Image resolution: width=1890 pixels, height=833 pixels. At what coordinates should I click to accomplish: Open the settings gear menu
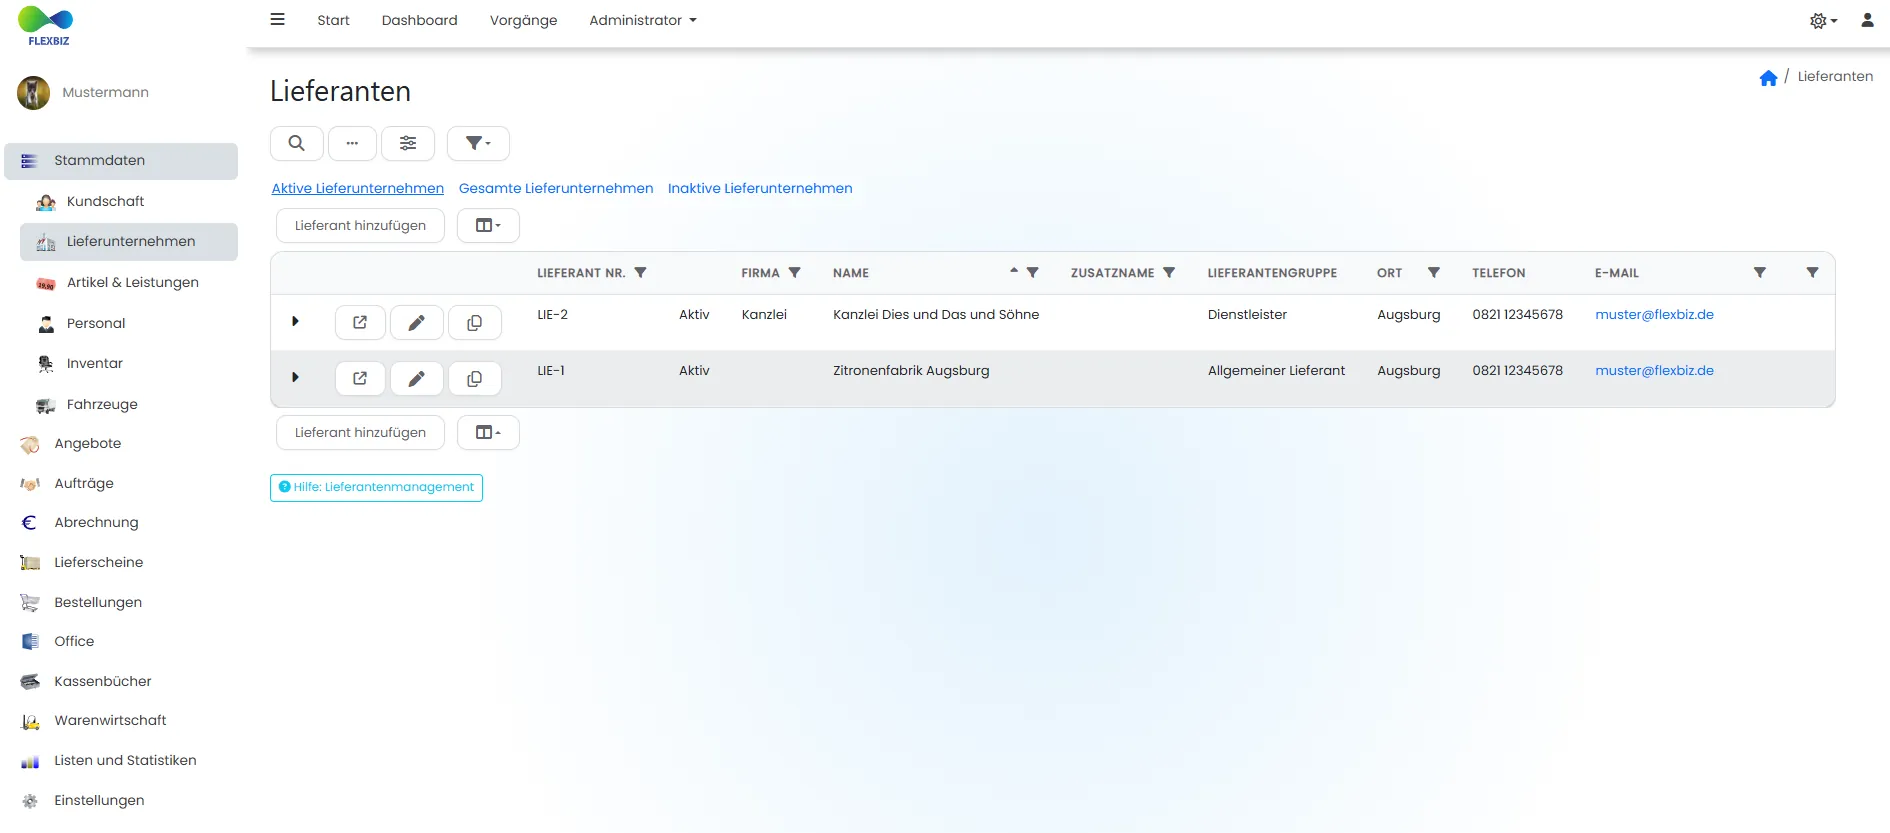(x=1823, y=21)
